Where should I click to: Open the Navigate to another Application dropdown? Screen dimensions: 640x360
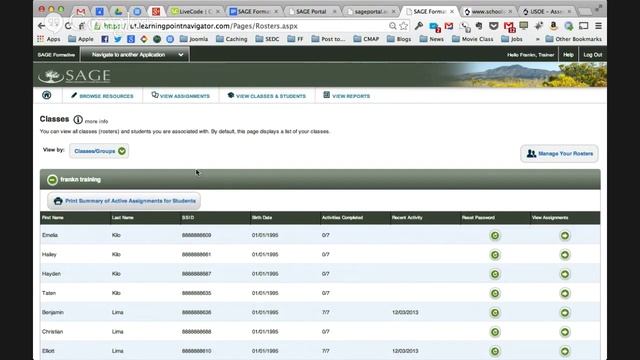[x=135, y=54]
